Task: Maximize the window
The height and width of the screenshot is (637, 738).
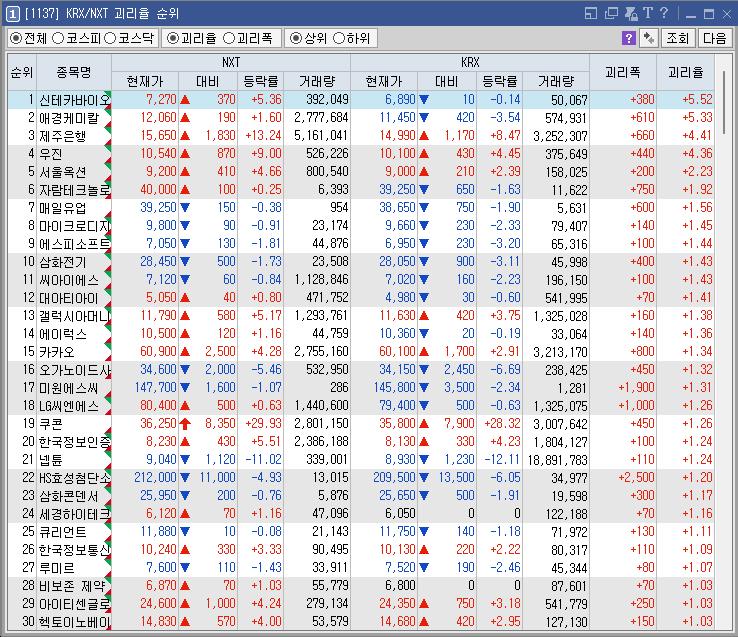Action: coord(709,14)
